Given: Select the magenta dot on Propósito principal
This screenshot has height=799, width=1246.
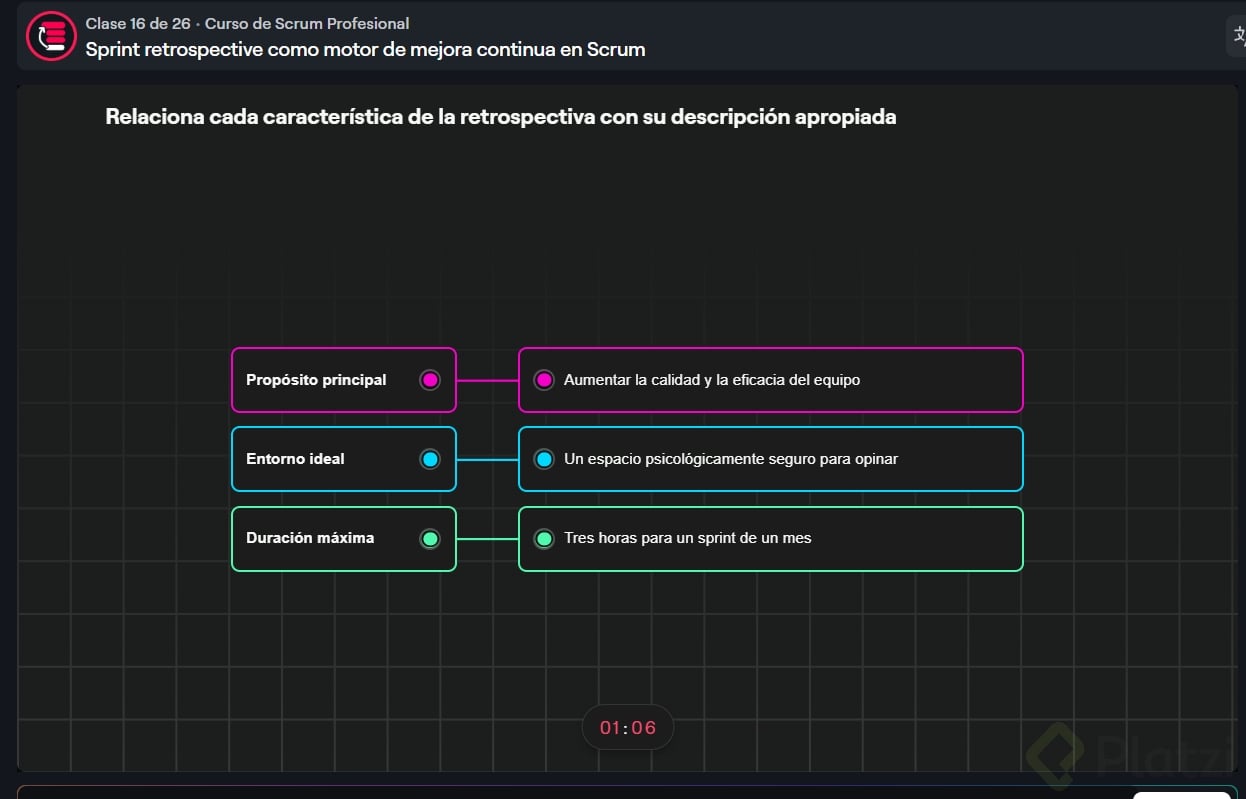Looking at the screenshot, I should [x=430, y=380].
